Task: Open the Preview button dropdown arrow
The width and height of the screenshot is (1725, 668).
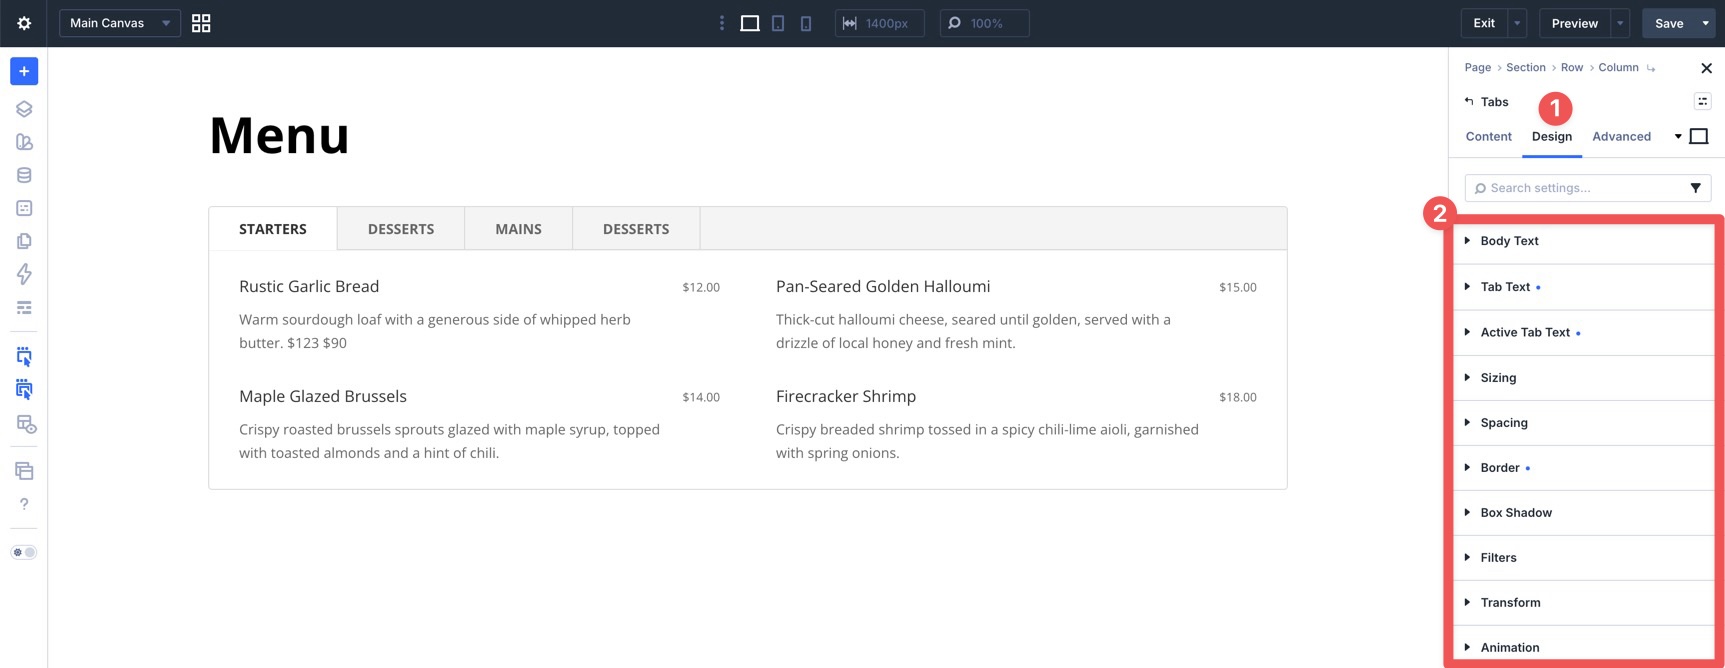Action: tap(1620, 23)
